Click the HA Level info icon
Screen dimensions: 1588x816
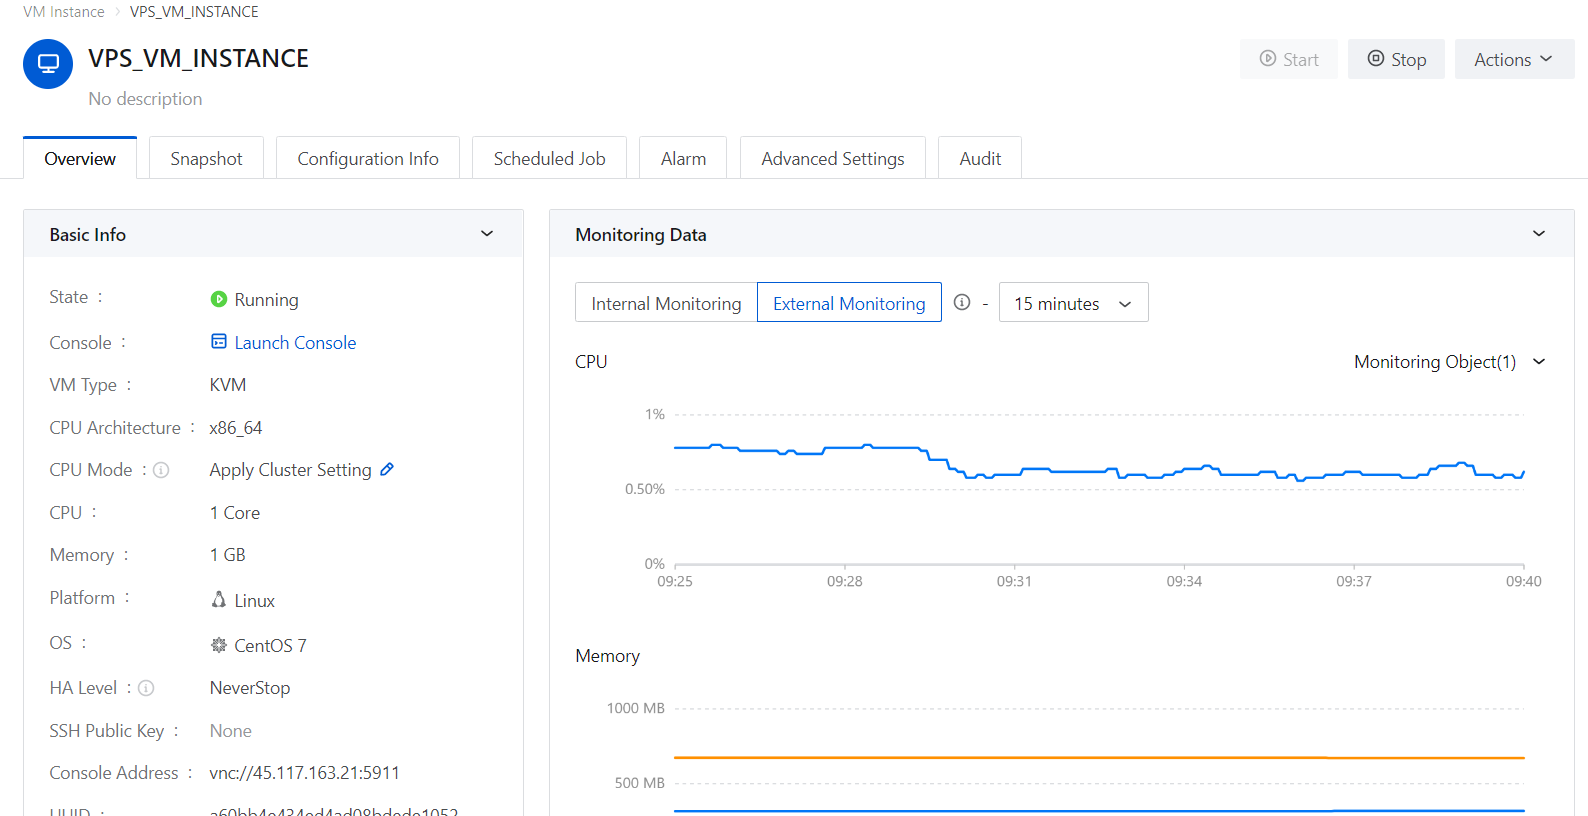click(x=146, y=688)
